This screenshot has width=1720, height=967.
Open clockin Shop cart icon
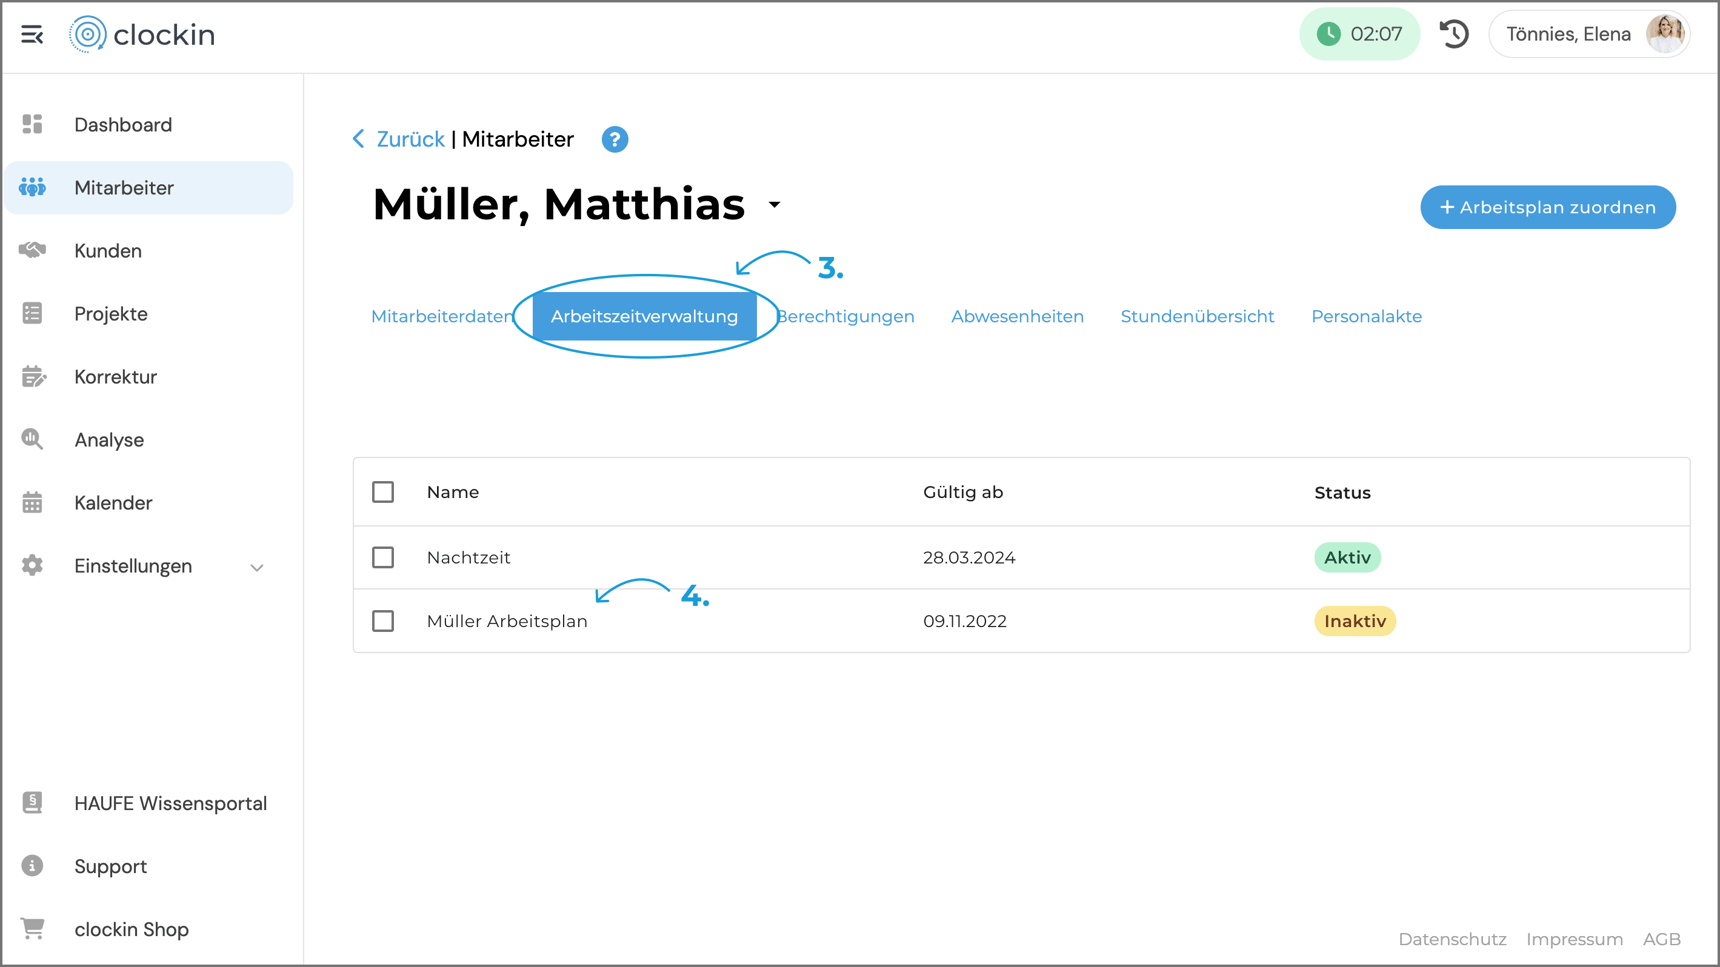(x=33, y=929)
